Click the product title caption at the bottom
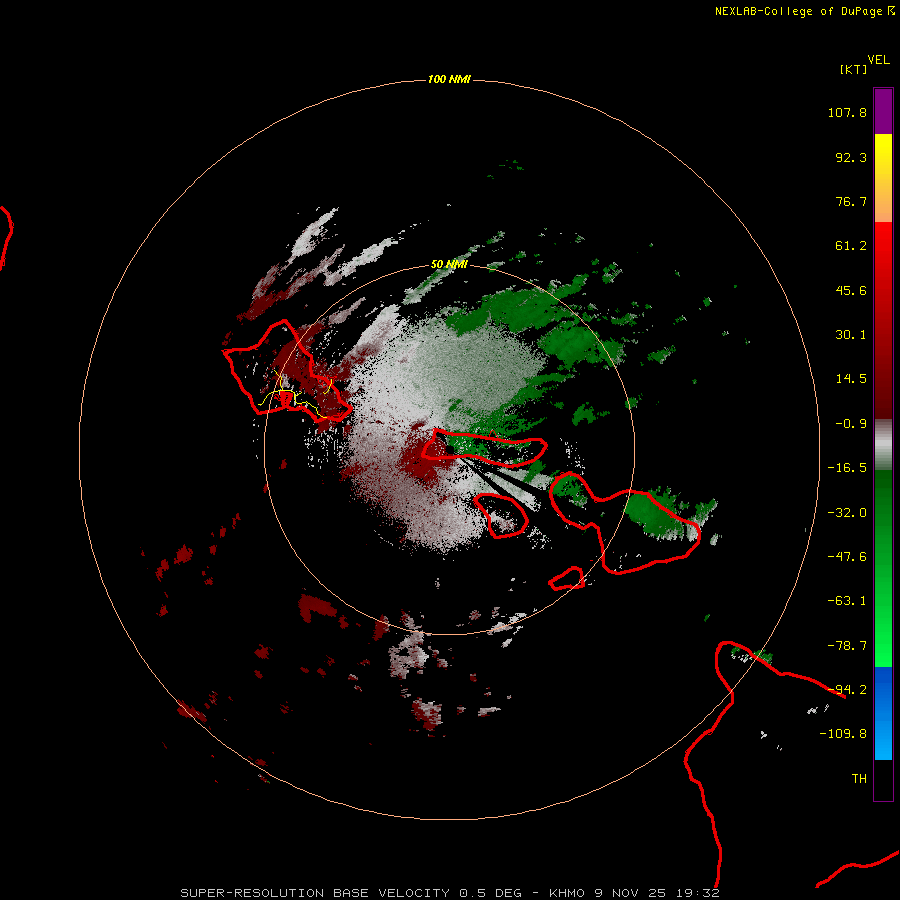 point(450,893)
